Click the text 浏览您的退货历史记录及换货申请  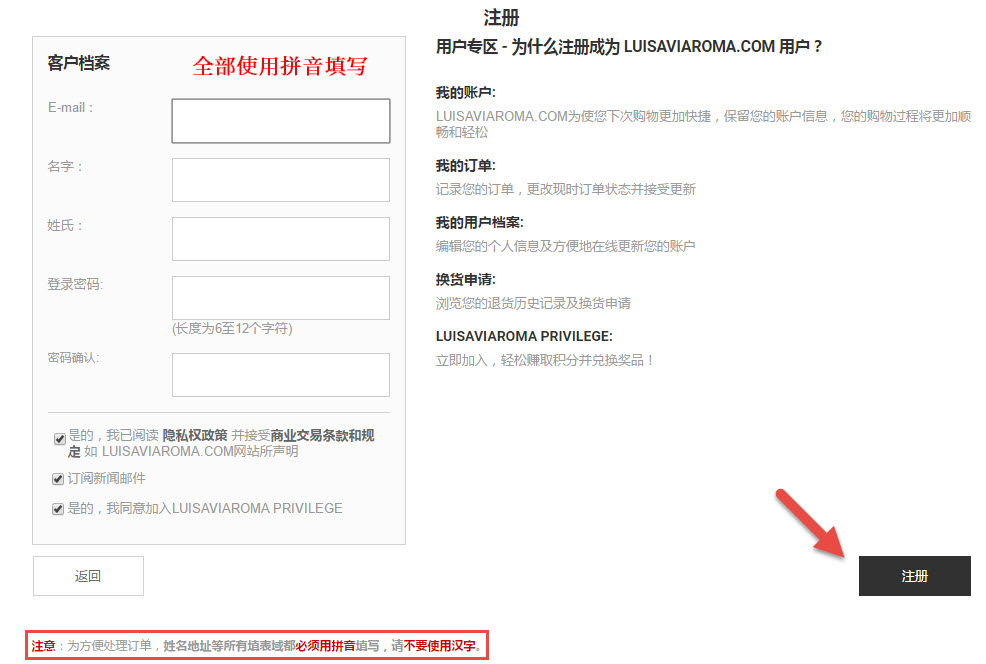click(x=533, y=304)
